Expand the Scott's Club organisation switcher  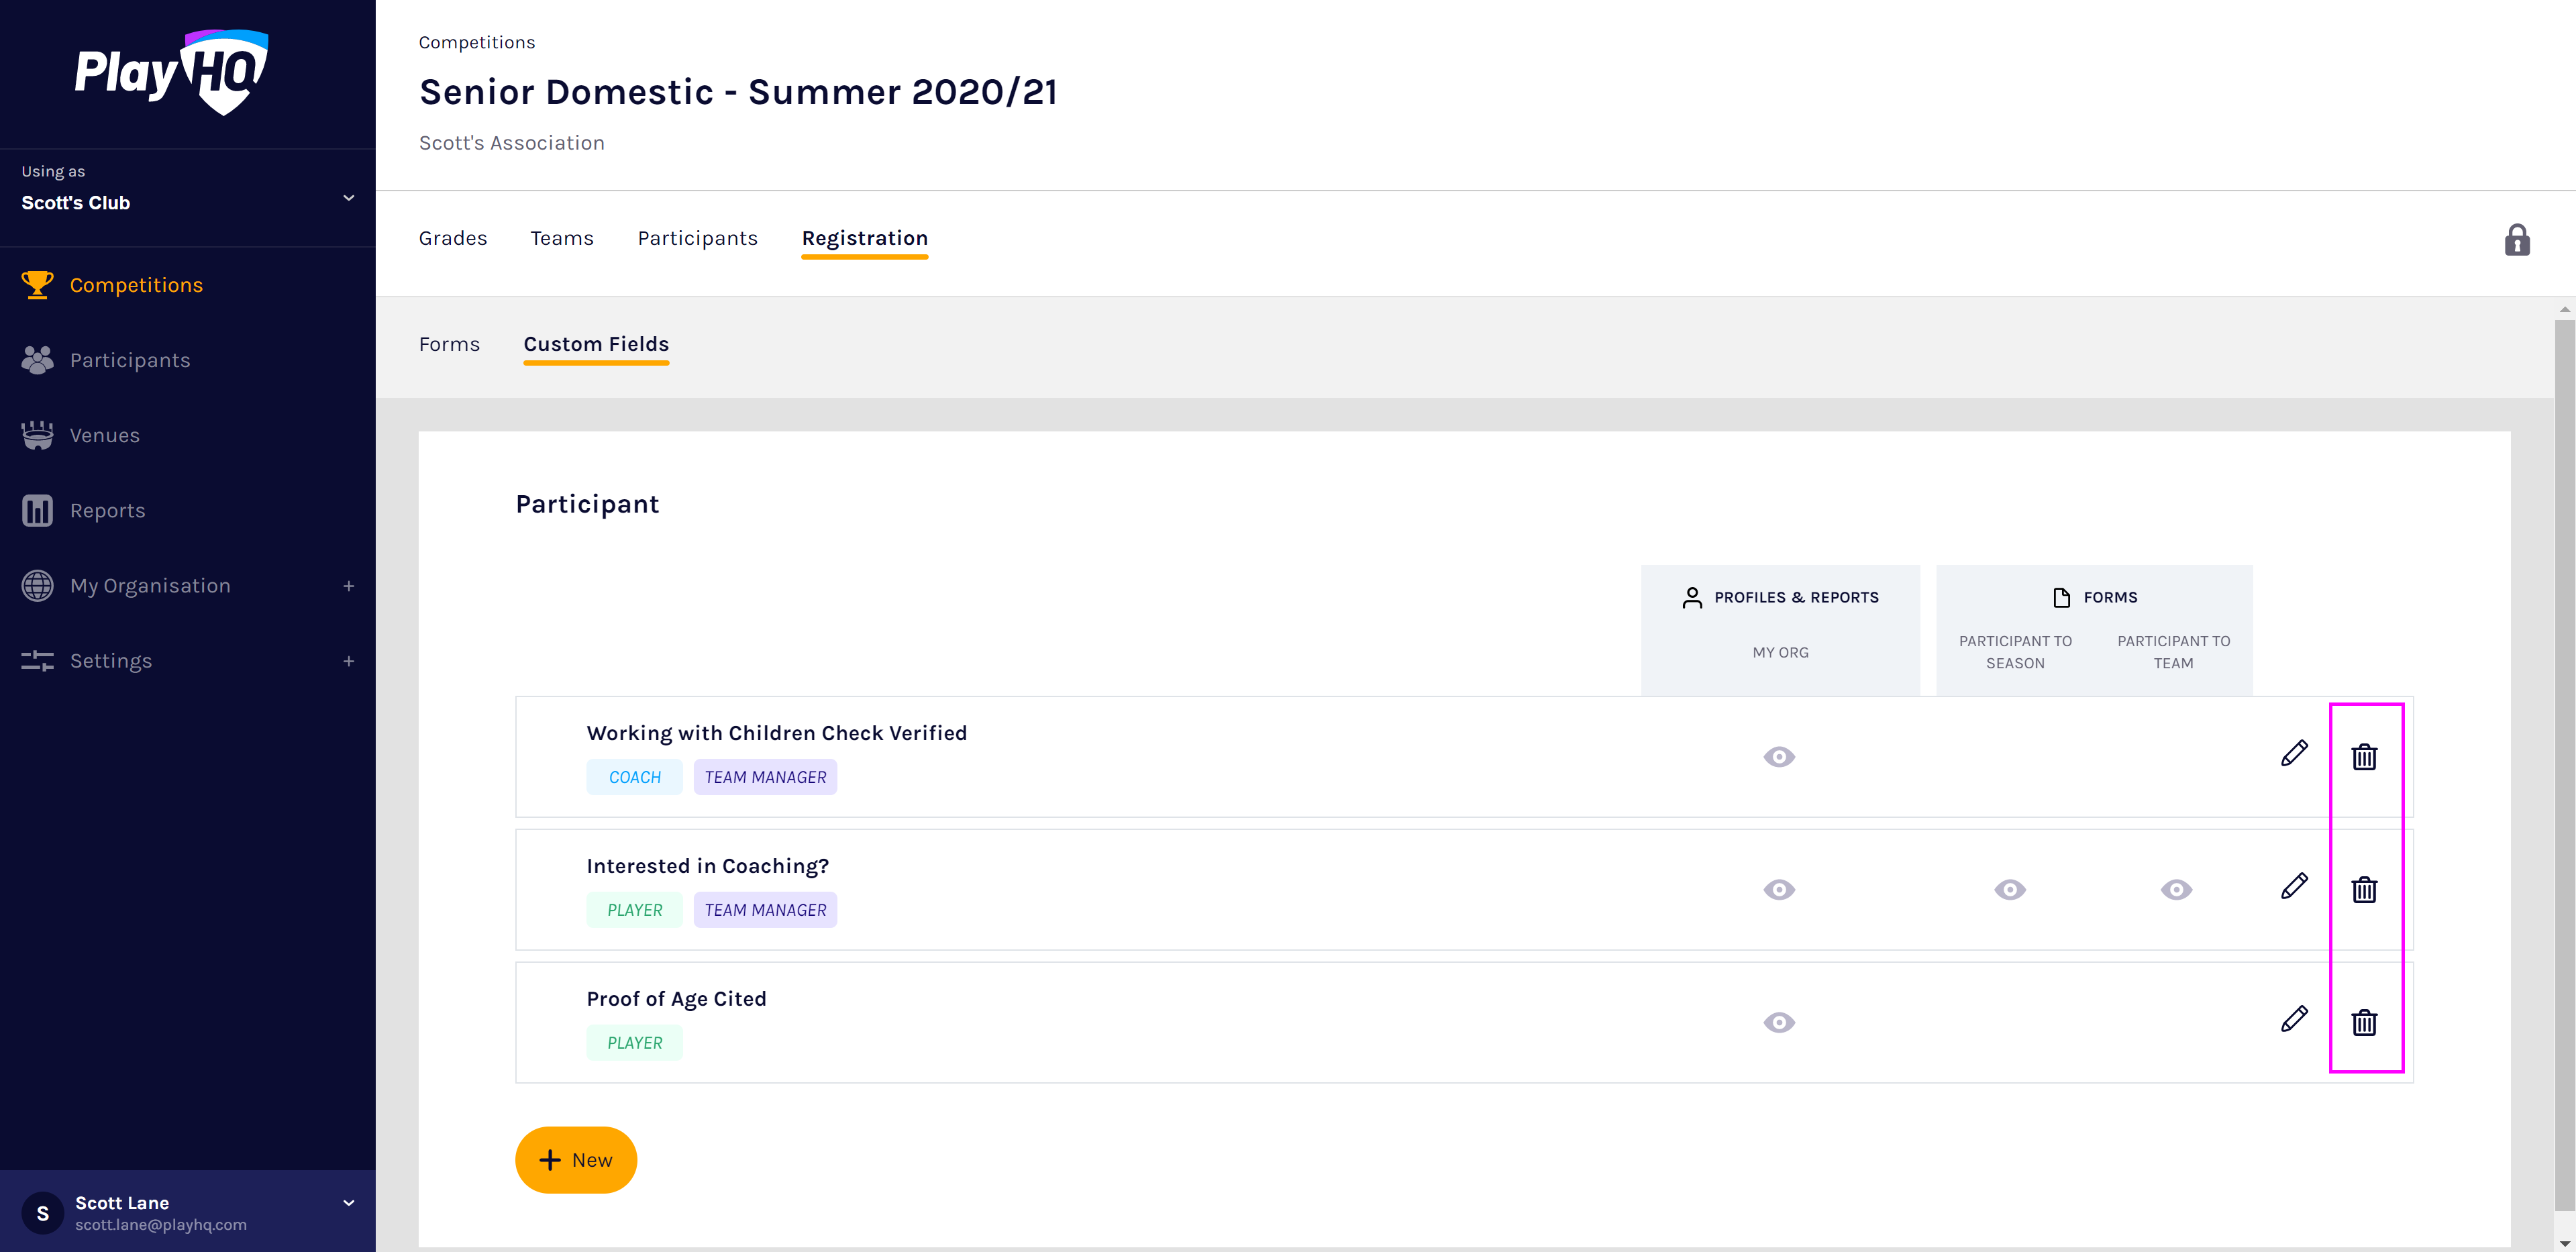point(348,198)
